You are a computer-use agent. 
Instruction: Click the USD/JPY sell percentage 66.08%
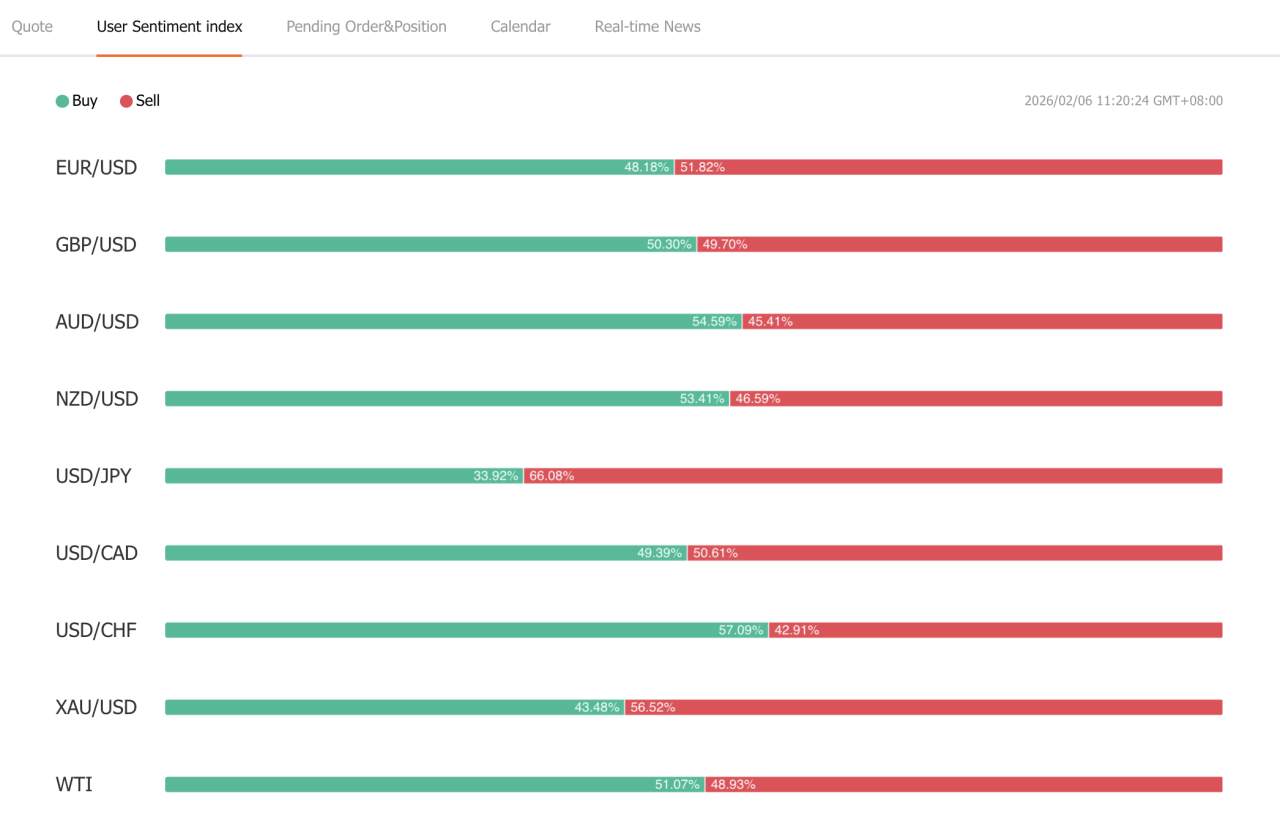[x=552, y=475]
